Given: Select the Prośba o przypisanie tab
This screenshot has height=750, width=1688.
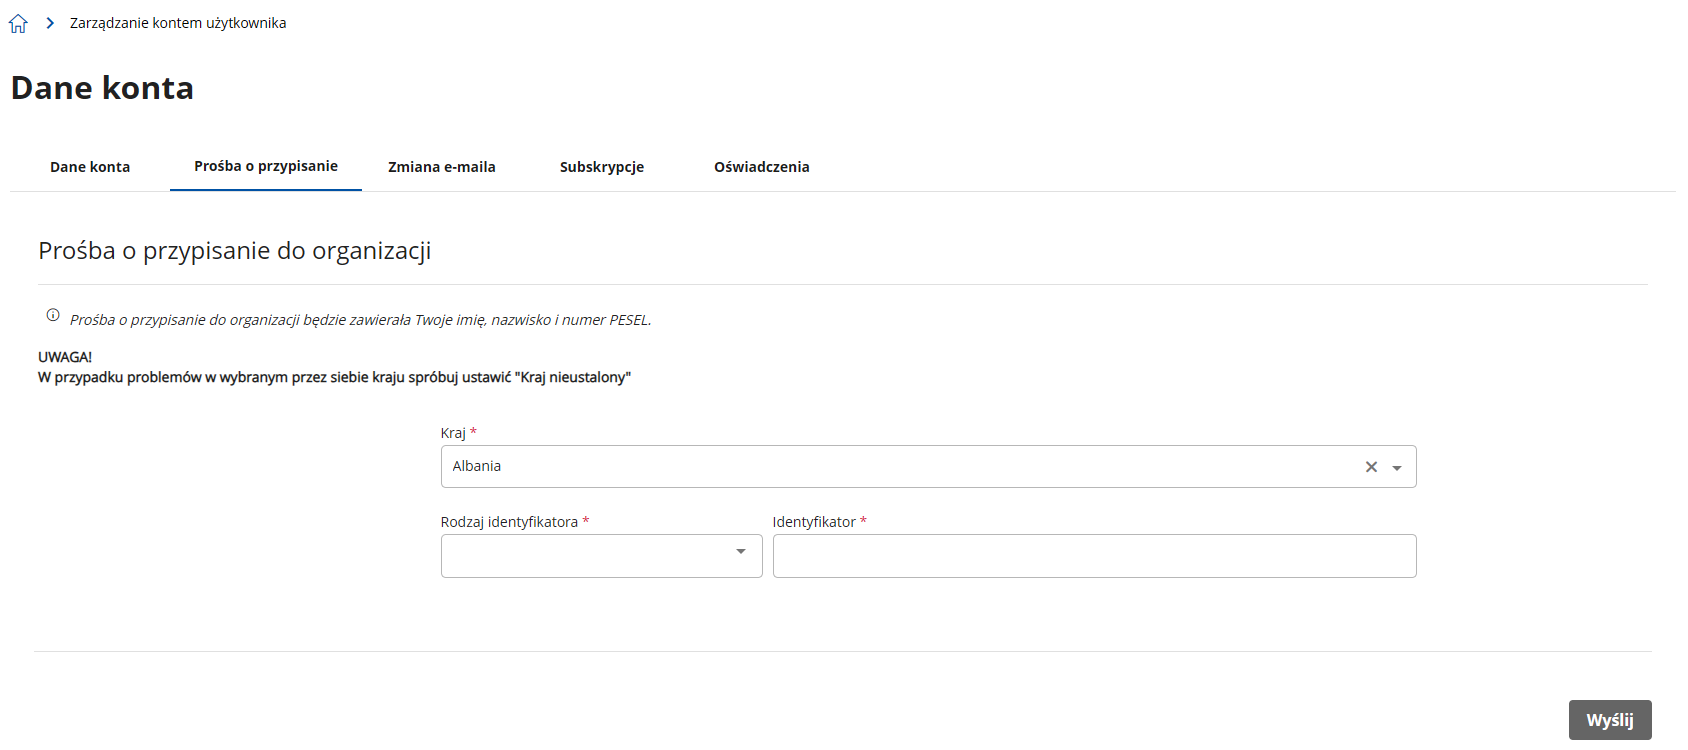Looking at the screenshot, I should point(266,166).
